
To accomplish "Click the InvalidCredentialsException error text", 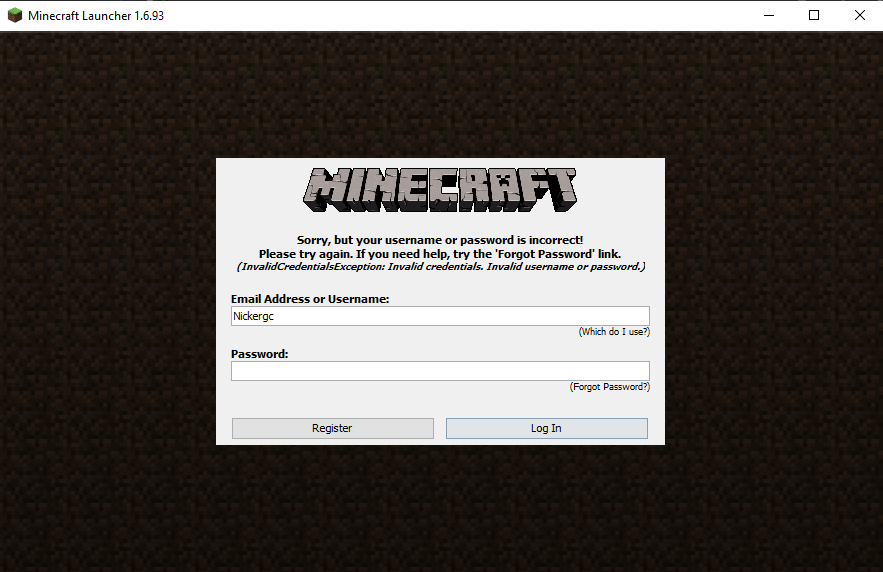I will point(440,266).
